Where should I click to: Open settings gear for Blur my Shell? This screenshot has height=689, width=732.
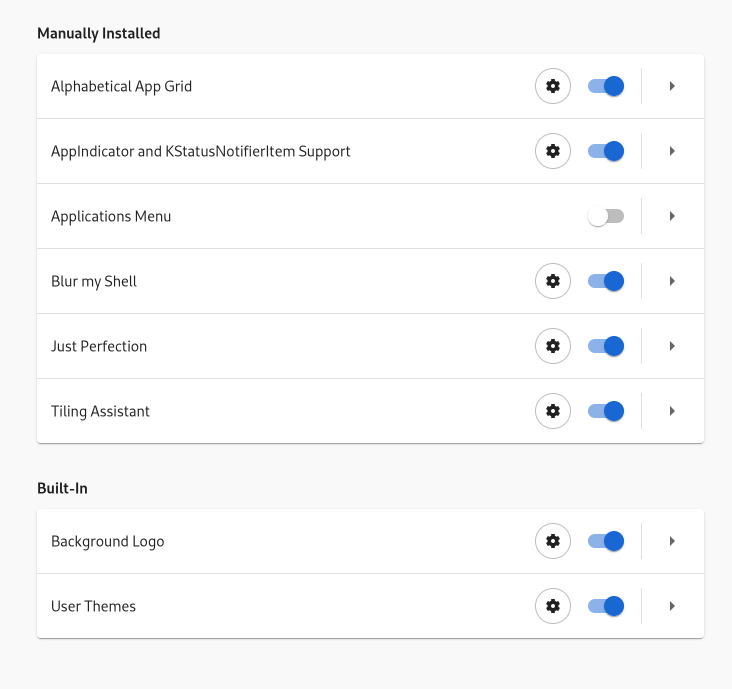point(553,281)
